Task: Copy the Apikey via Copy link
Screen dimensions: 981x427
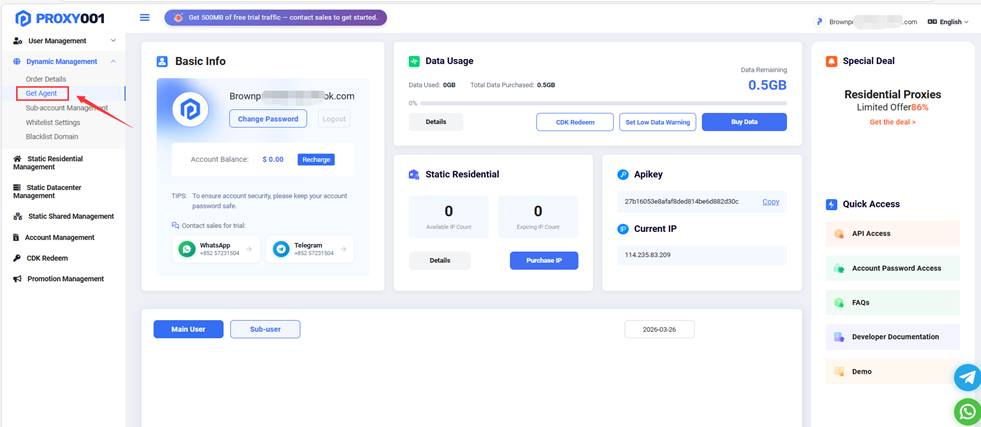Action: tap(770, 202)
